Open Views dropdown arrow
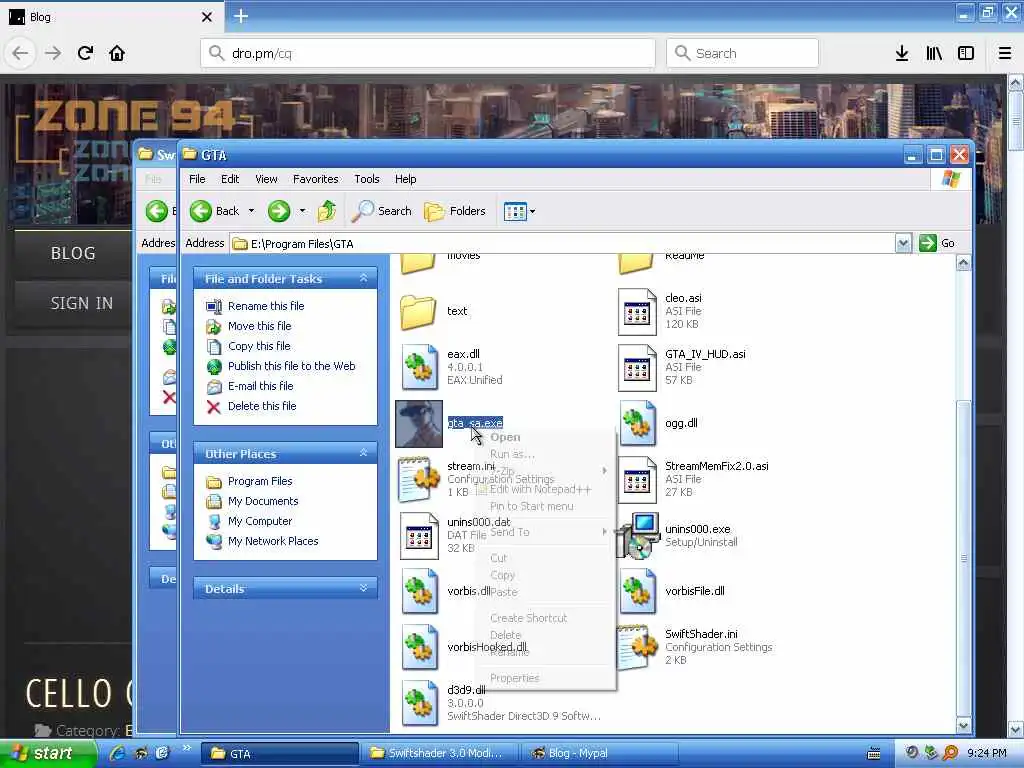This screenshot has width=1024, height=768. (532, 211)
